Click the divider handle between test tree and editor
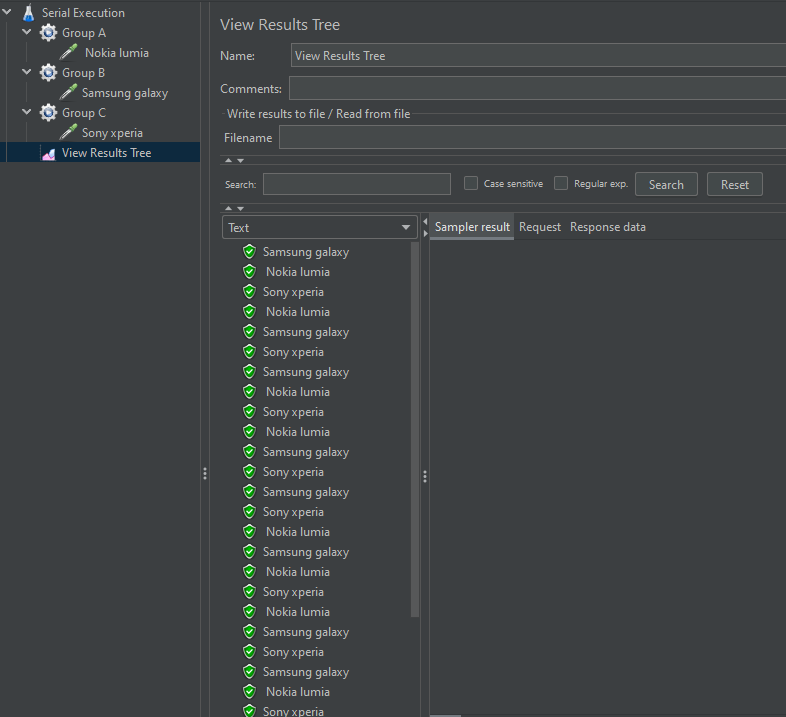 pos(205,473)
